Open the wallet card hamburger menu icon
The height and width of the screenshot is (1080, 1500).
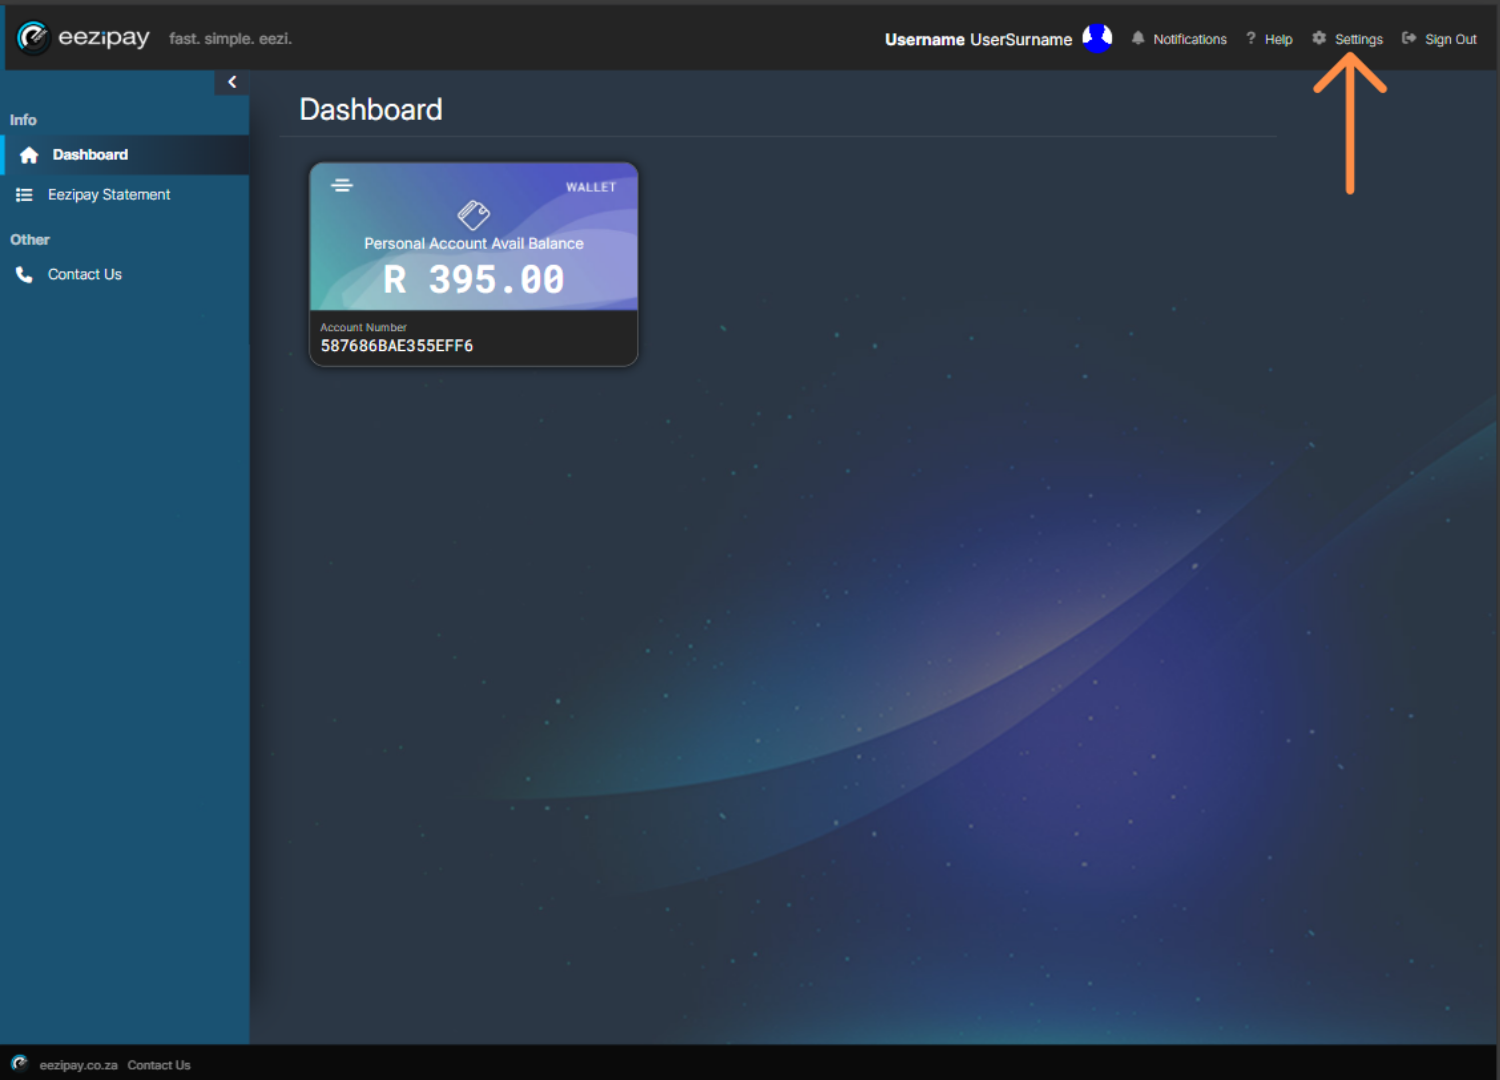tap(342, 185)
